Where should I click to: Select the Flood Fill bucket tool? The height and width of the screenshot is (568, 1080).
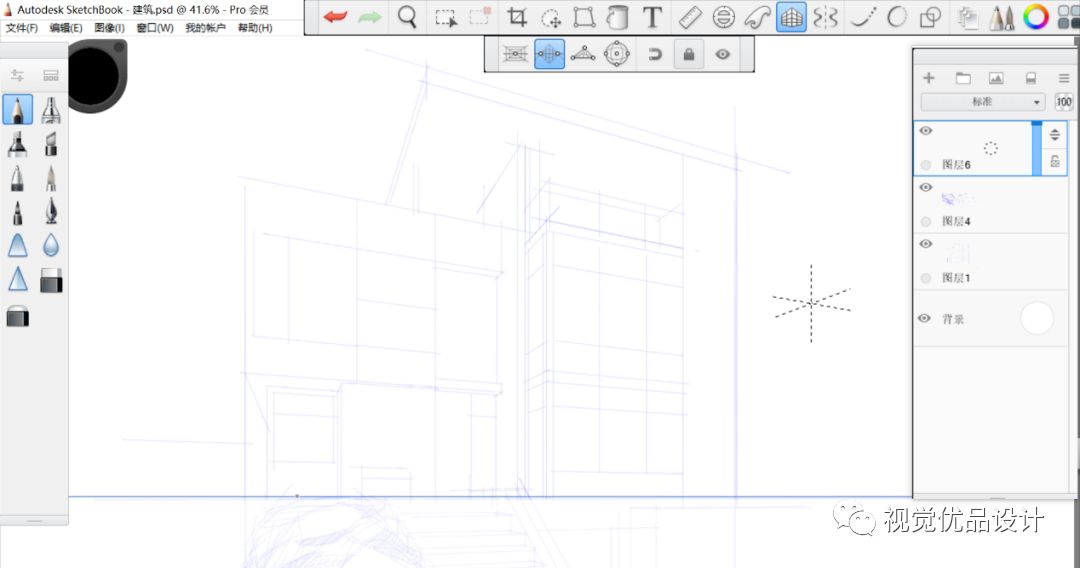coord(618,17)
